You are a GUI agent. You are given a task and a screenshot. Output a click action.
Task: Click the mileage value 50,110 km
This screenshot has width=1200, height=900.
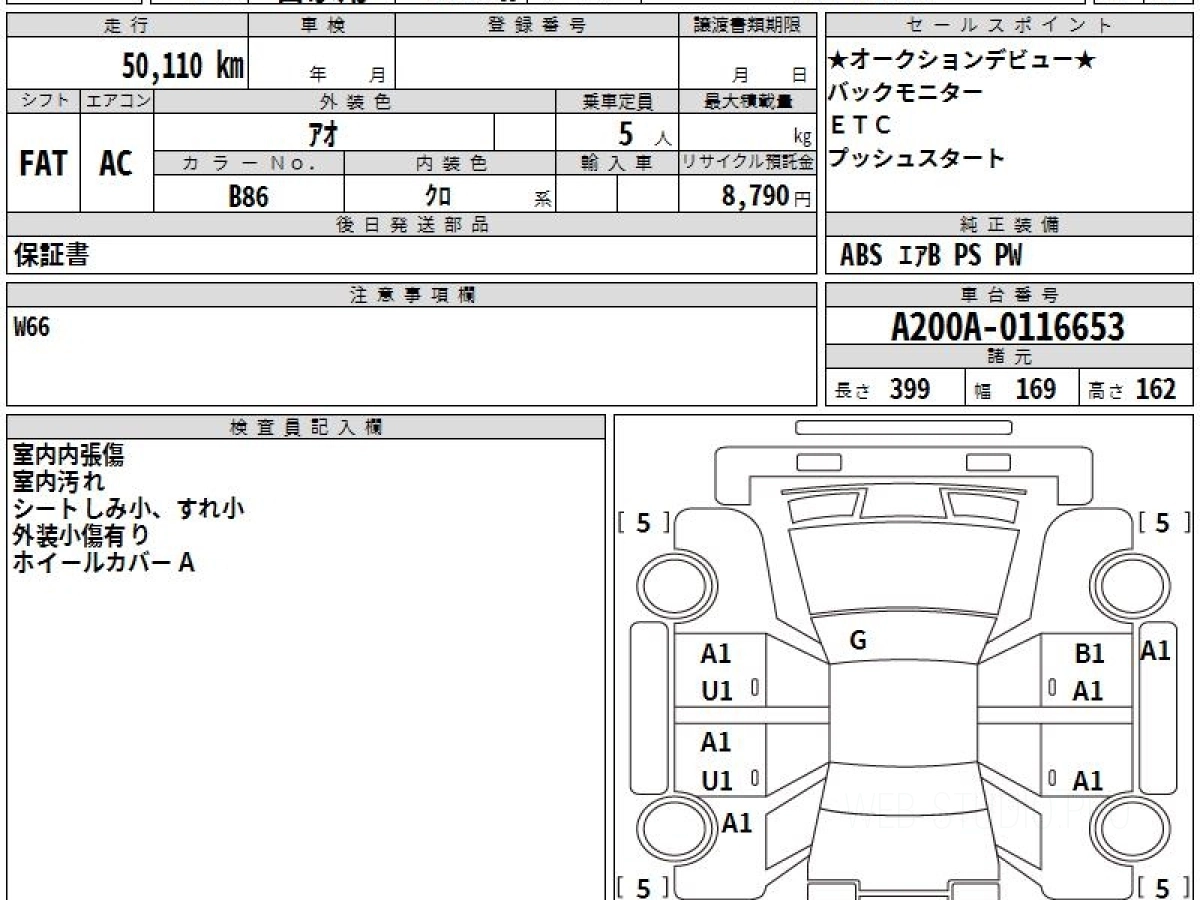183,66
